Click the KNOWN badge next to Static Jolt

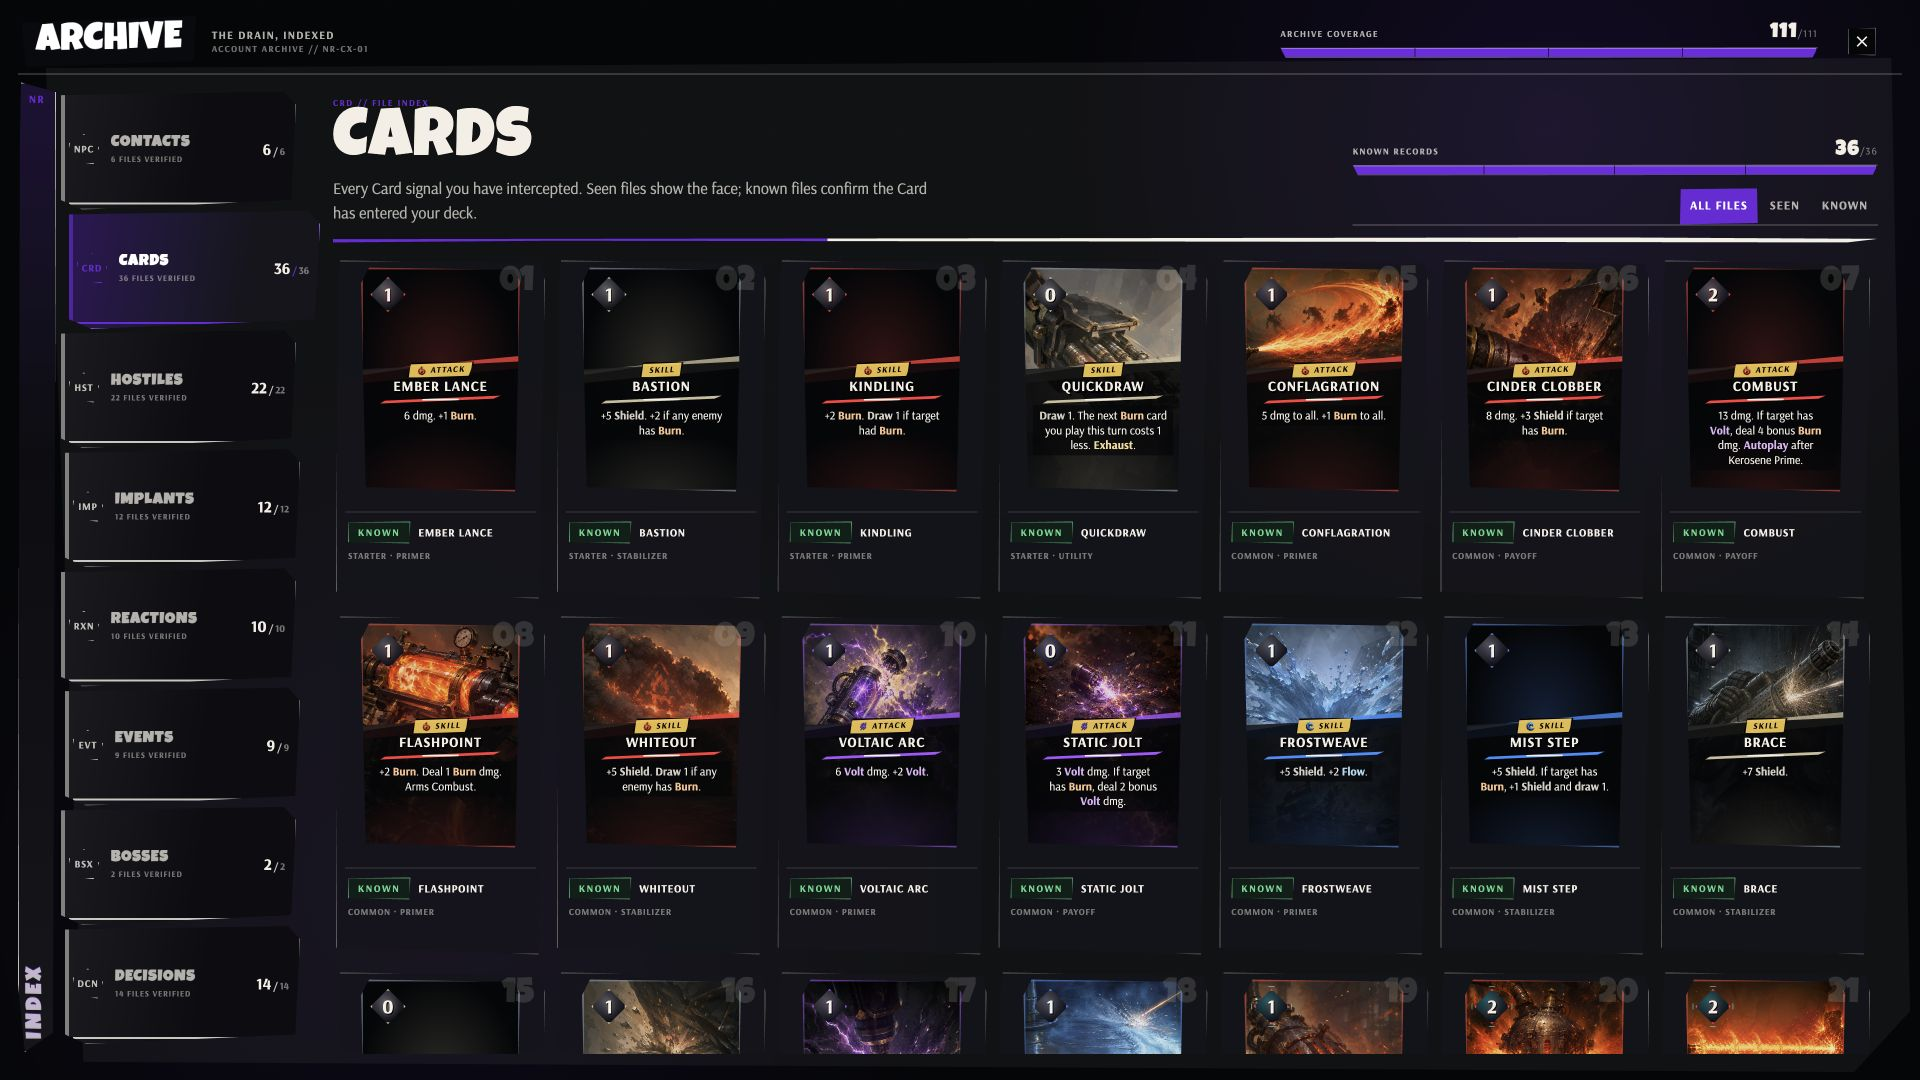(1041, 889)
